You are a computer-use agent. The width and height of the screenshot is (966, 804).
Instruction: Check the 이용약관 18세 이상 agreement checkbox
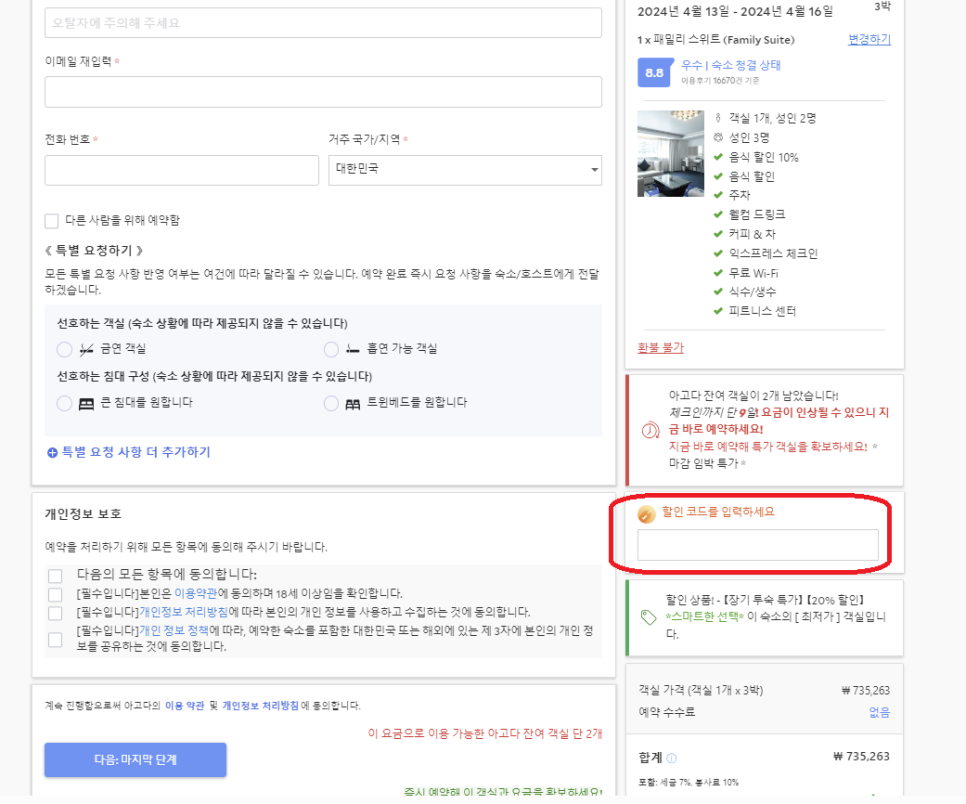[x=55, y=595]
